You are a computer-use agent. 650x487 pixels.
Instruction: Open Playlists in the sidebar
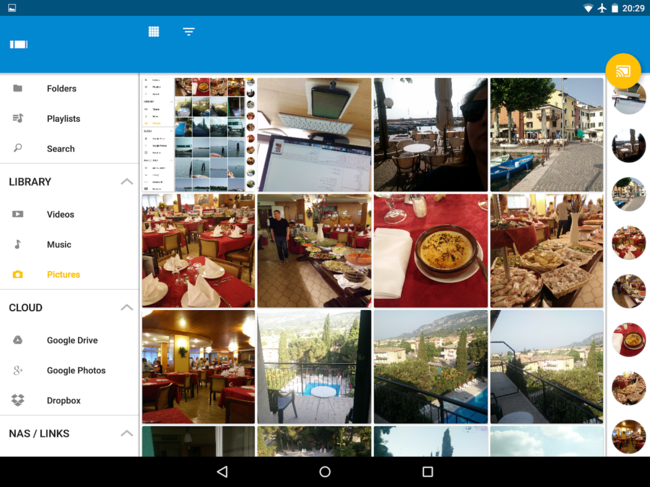tap(69, 119)
